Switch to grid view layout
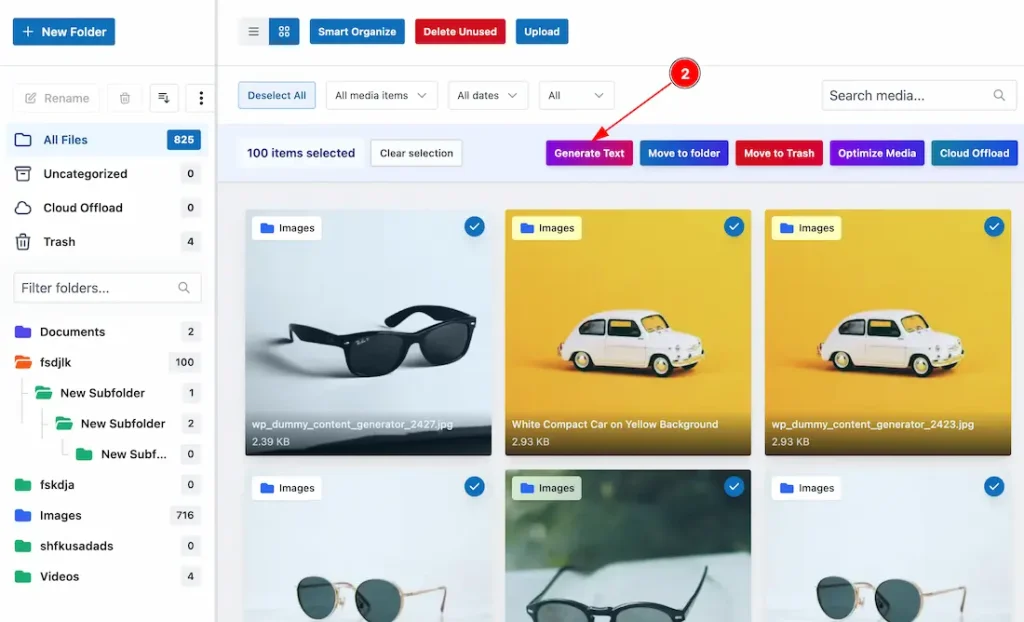The image size is (1024, 622). click(x=284, y=31)
